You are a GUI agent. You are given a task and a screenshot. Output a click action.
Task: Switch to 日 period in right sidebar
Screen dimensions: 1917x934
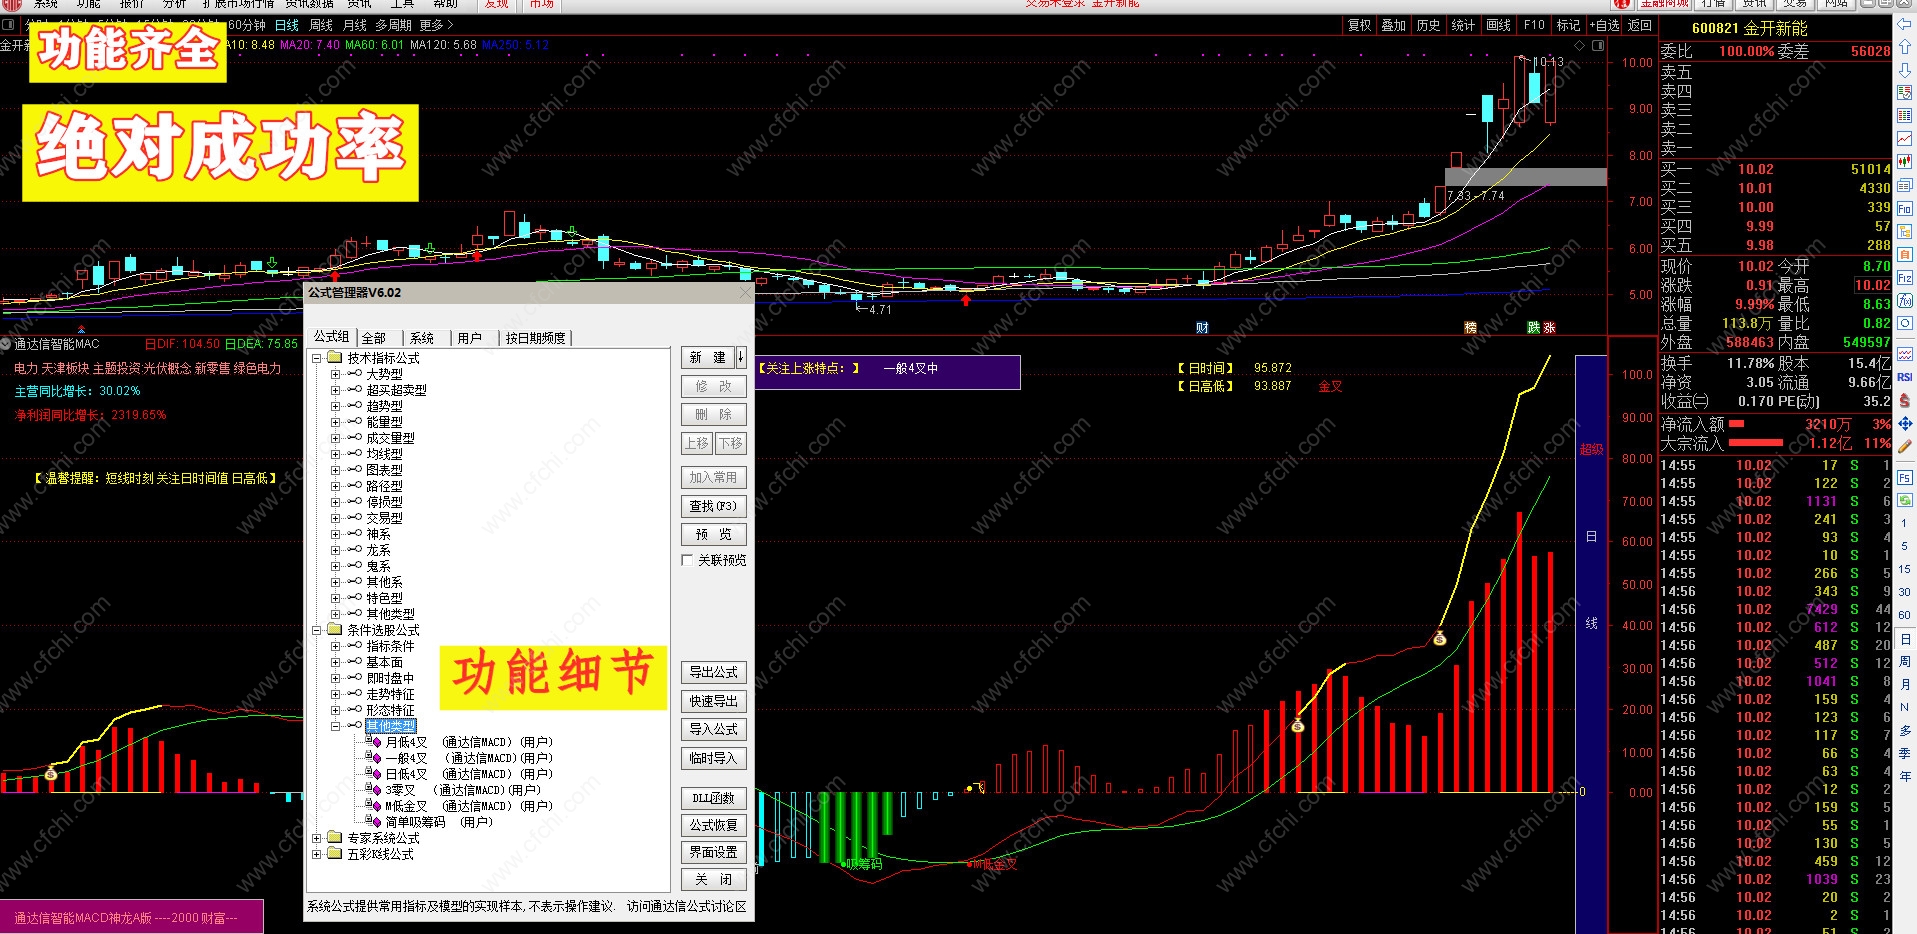[1905, 639]
